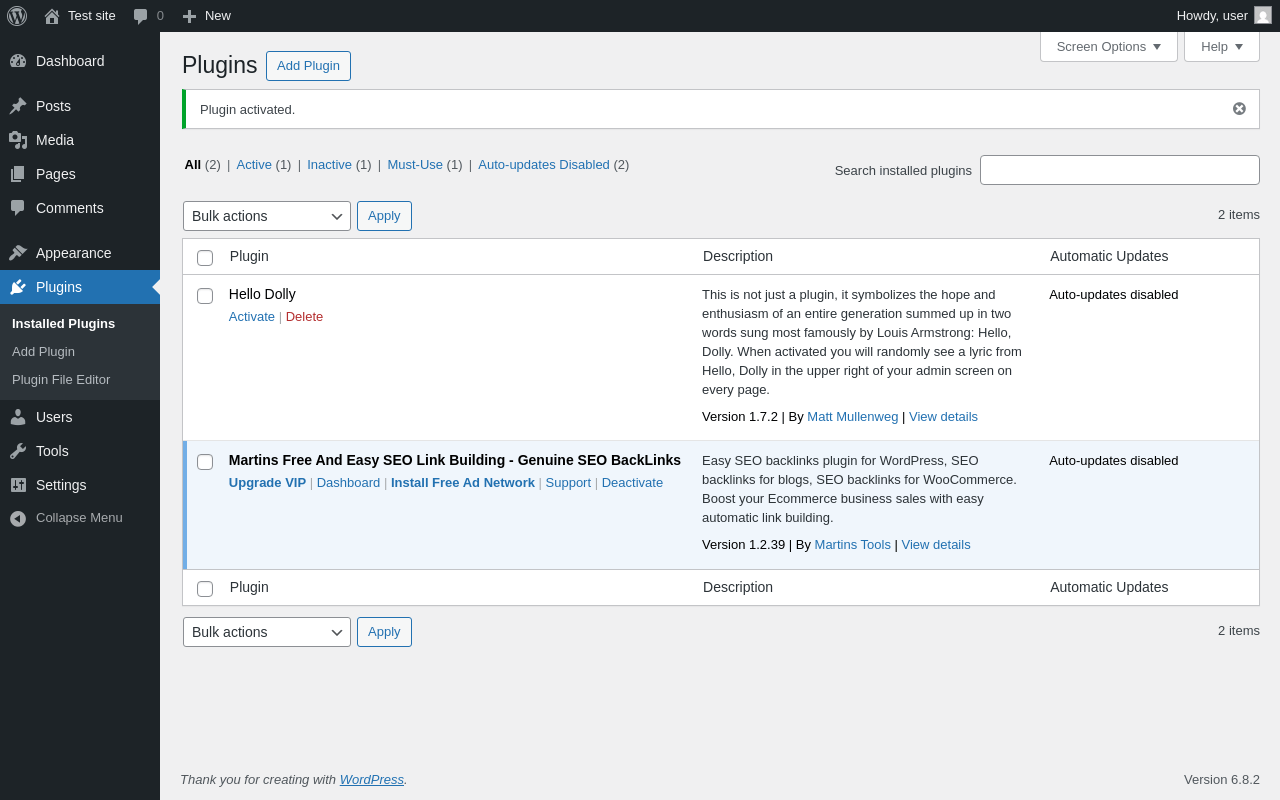Focus the Search installed plugins field
1280x800 pixels.
(1119, 170)
